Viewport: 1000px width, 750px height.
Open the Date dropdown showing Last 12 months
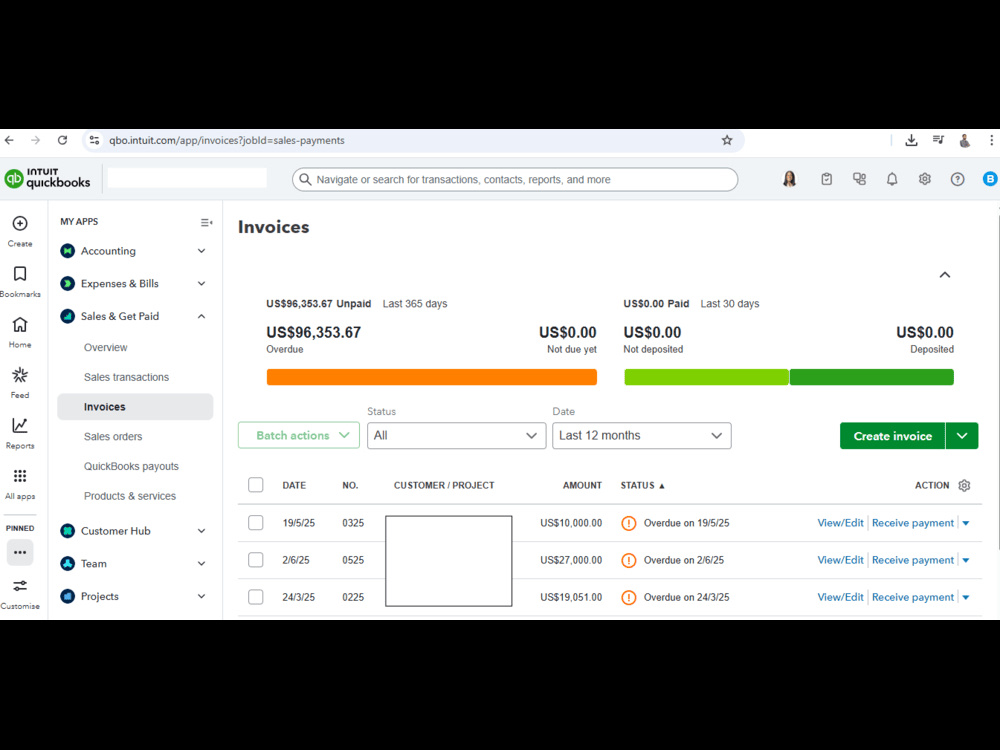click(x=642, y=436)
